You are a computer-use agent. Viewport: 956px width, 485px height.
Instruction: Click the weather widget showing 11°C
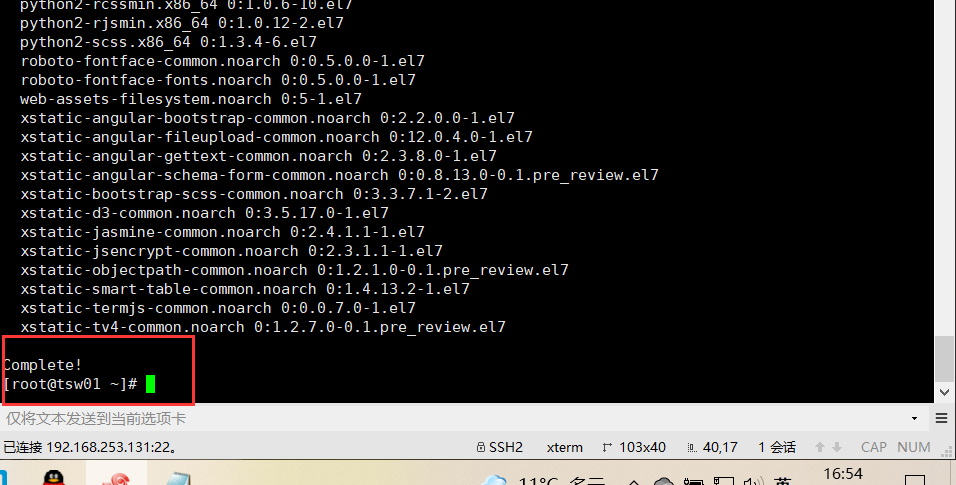click(543, 480)
